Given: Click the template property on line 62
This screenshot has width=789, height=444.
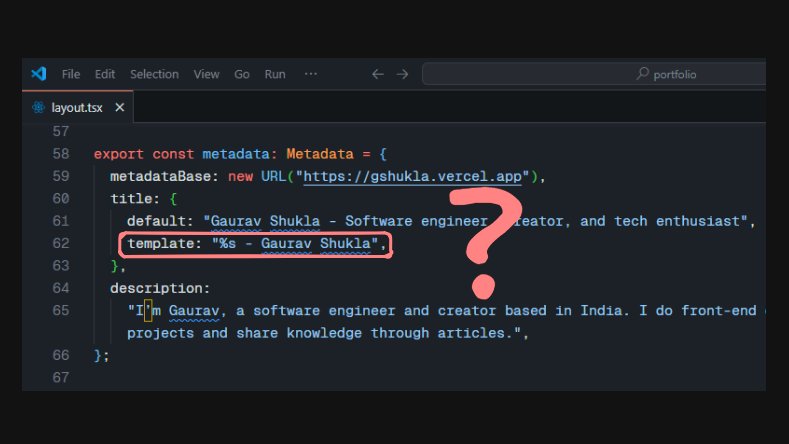Looking at the screenshot, I should pos(161,244).
